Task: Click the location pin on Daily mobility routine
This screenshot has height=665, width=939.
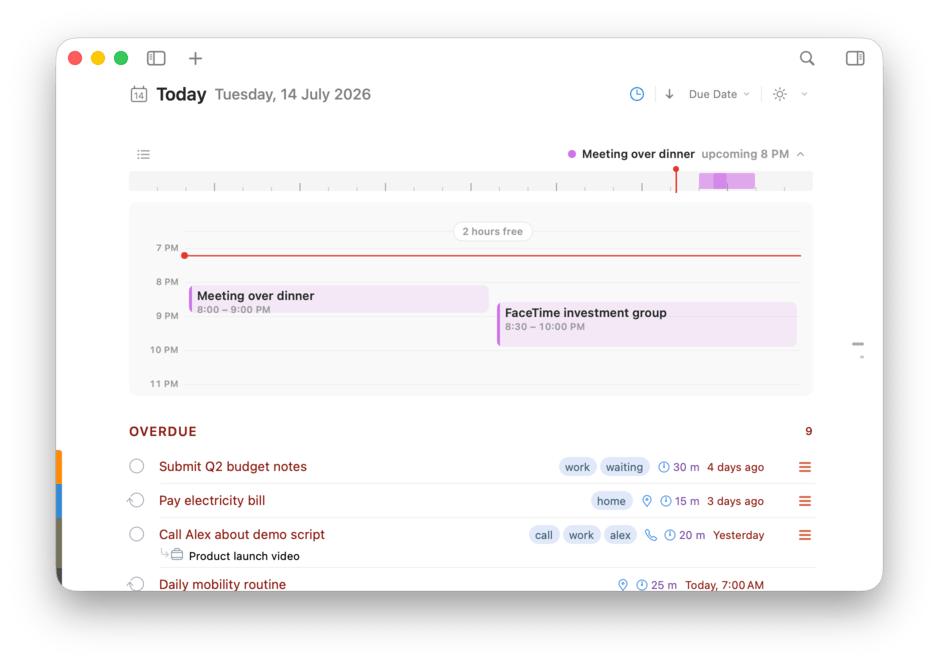Action: click(x=623, y=585)
